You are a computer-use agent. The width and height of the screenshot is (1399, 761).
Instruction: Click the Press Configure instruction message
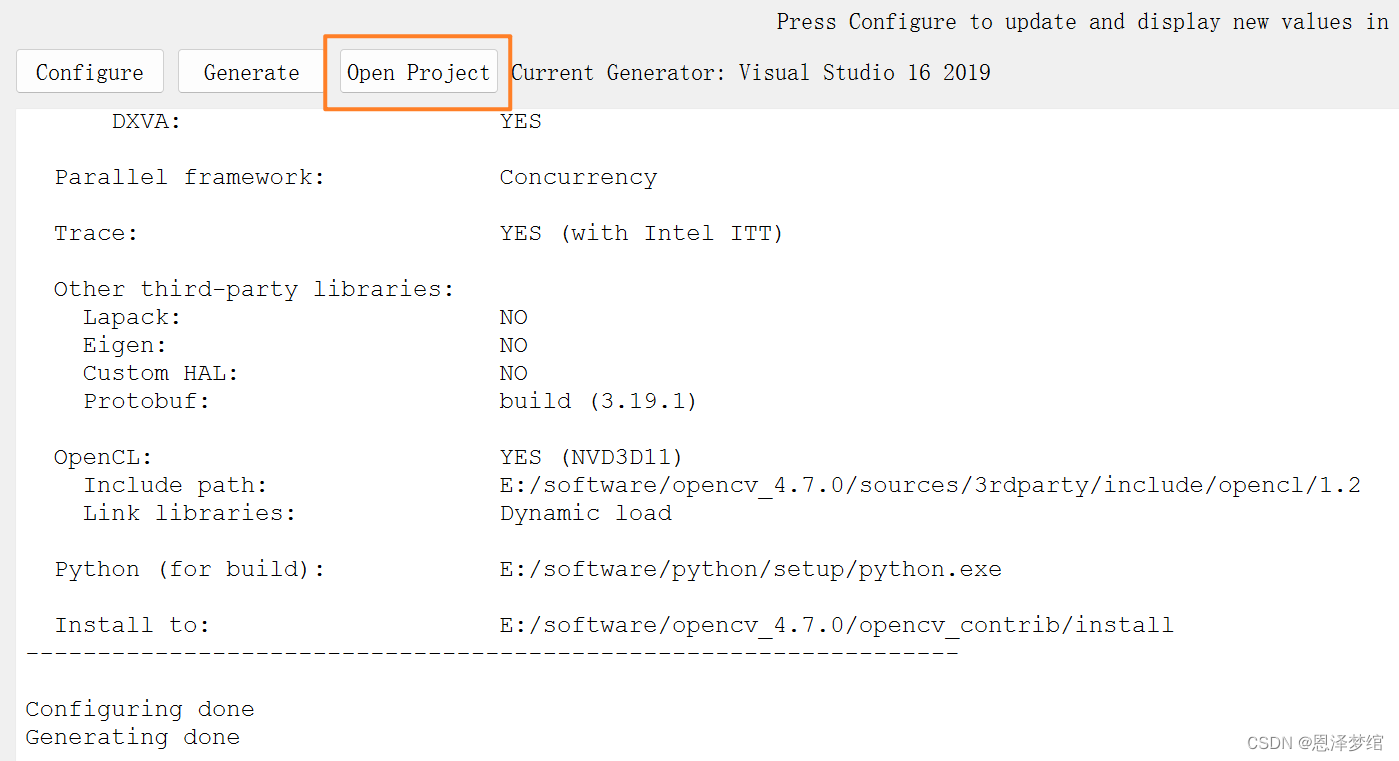(x=1077, y=21)
